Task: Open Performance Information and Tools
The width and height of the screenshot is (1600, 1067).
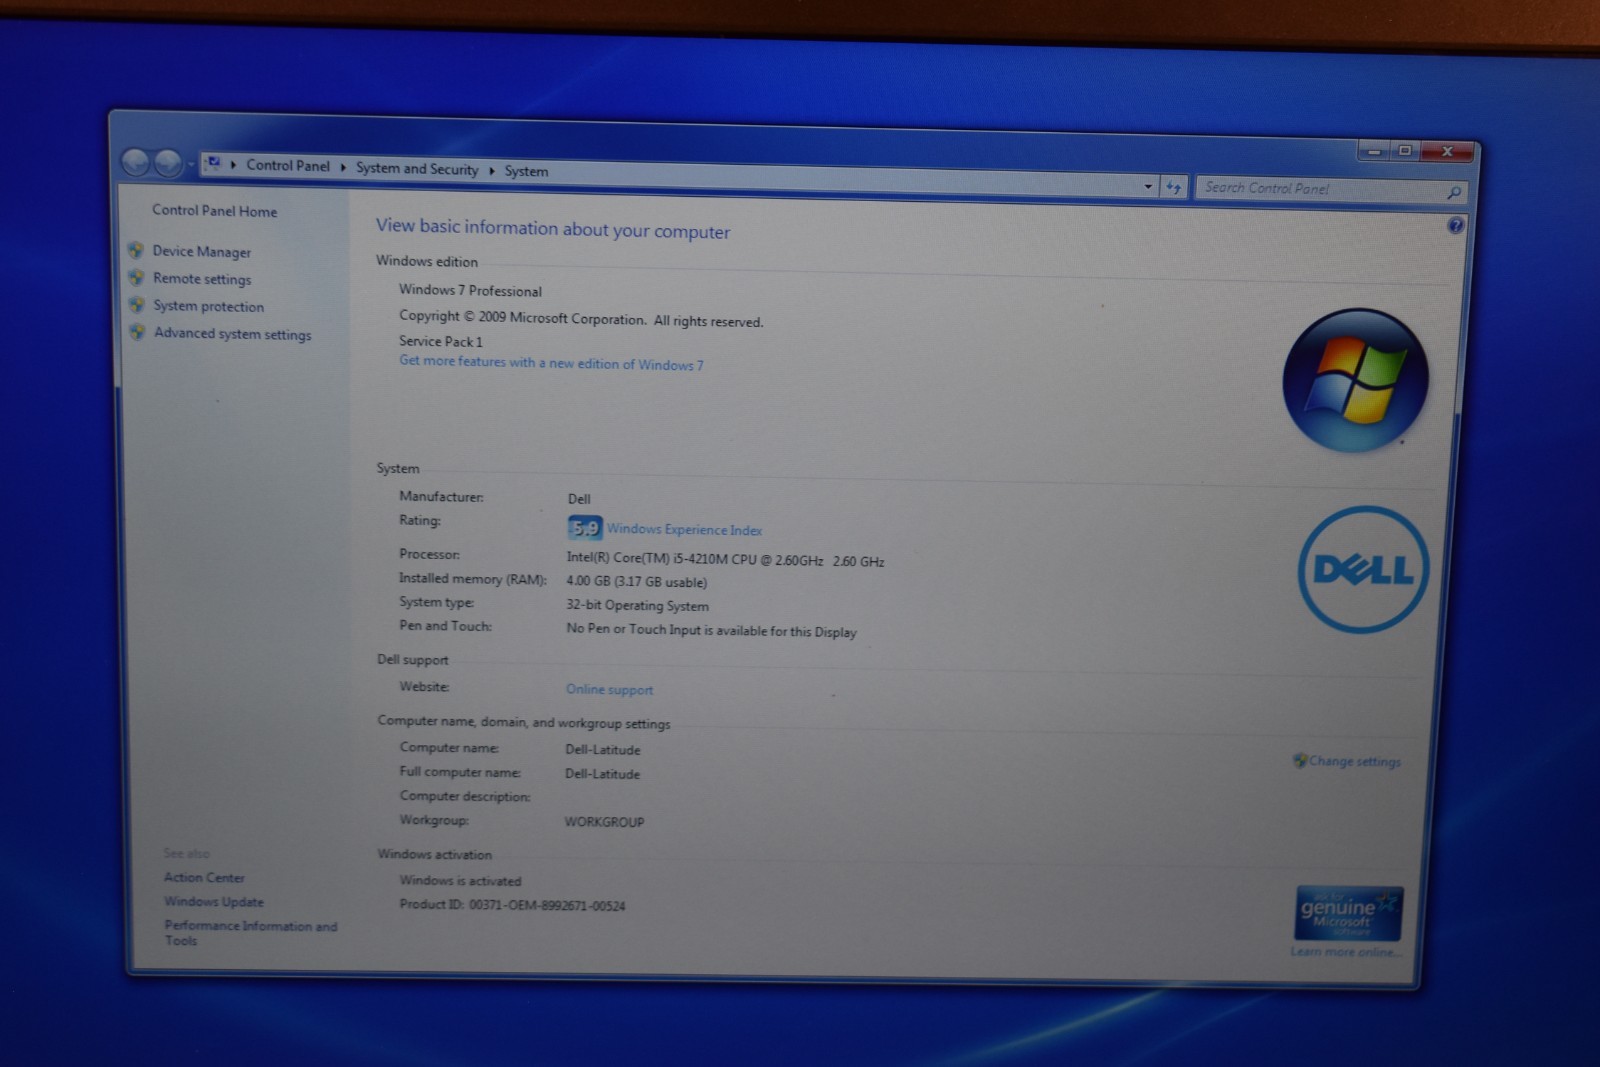Action: point(251,933)
